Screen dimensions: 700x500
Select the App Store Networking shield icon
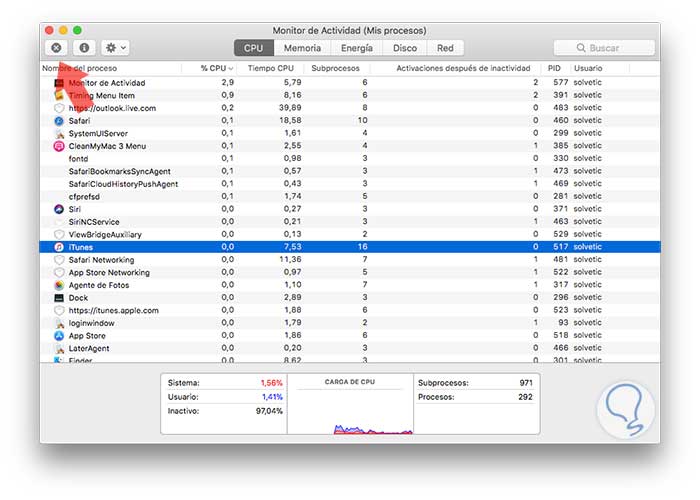coord(59,272)
